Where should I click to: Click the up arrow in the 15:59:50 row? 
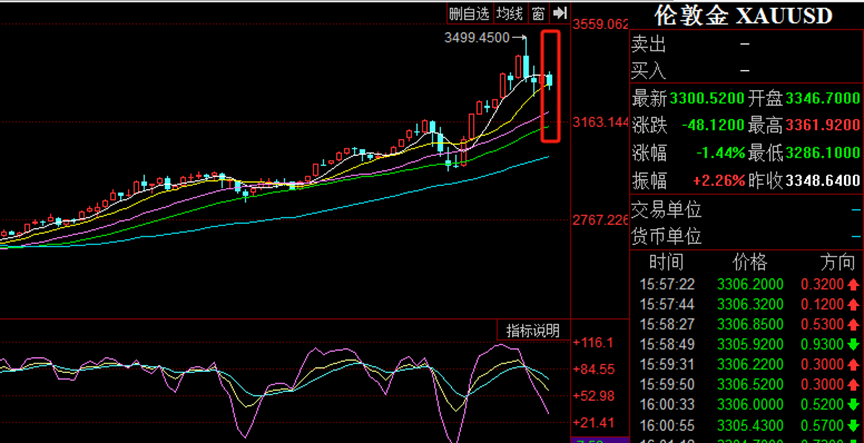click(x=854, y=385)
